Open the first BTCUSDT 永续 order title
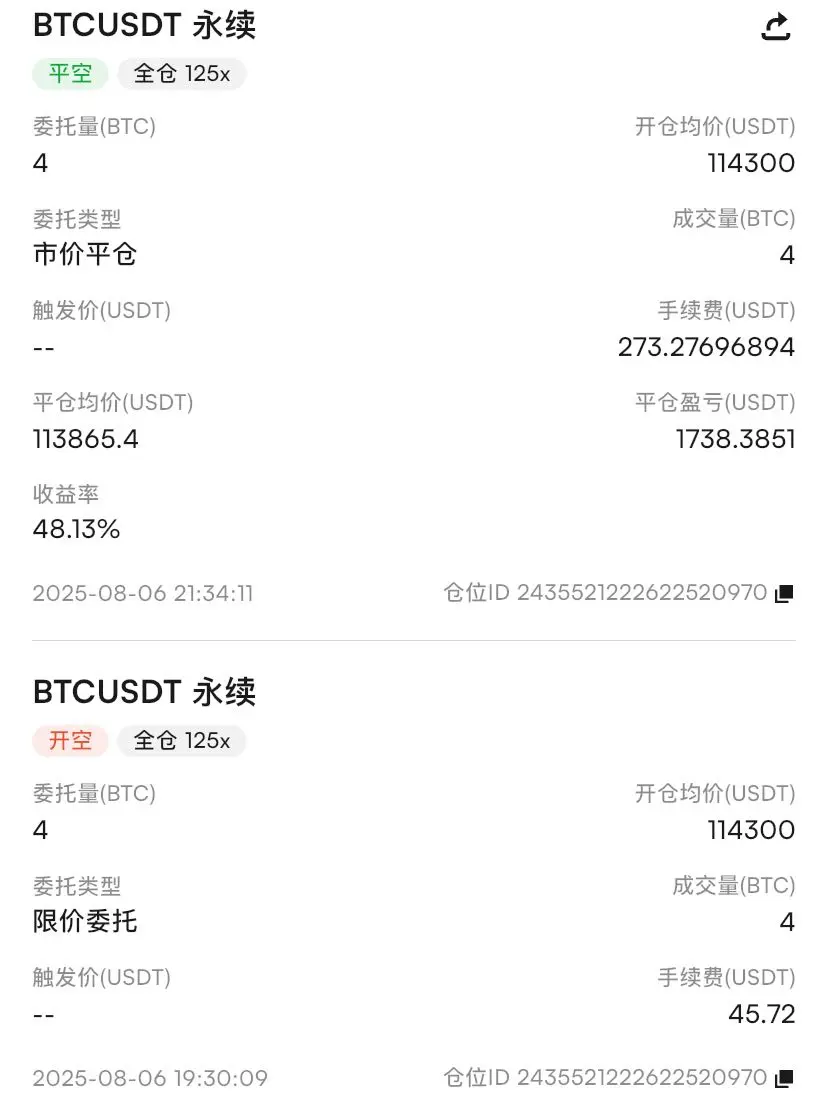 (144, 26)
